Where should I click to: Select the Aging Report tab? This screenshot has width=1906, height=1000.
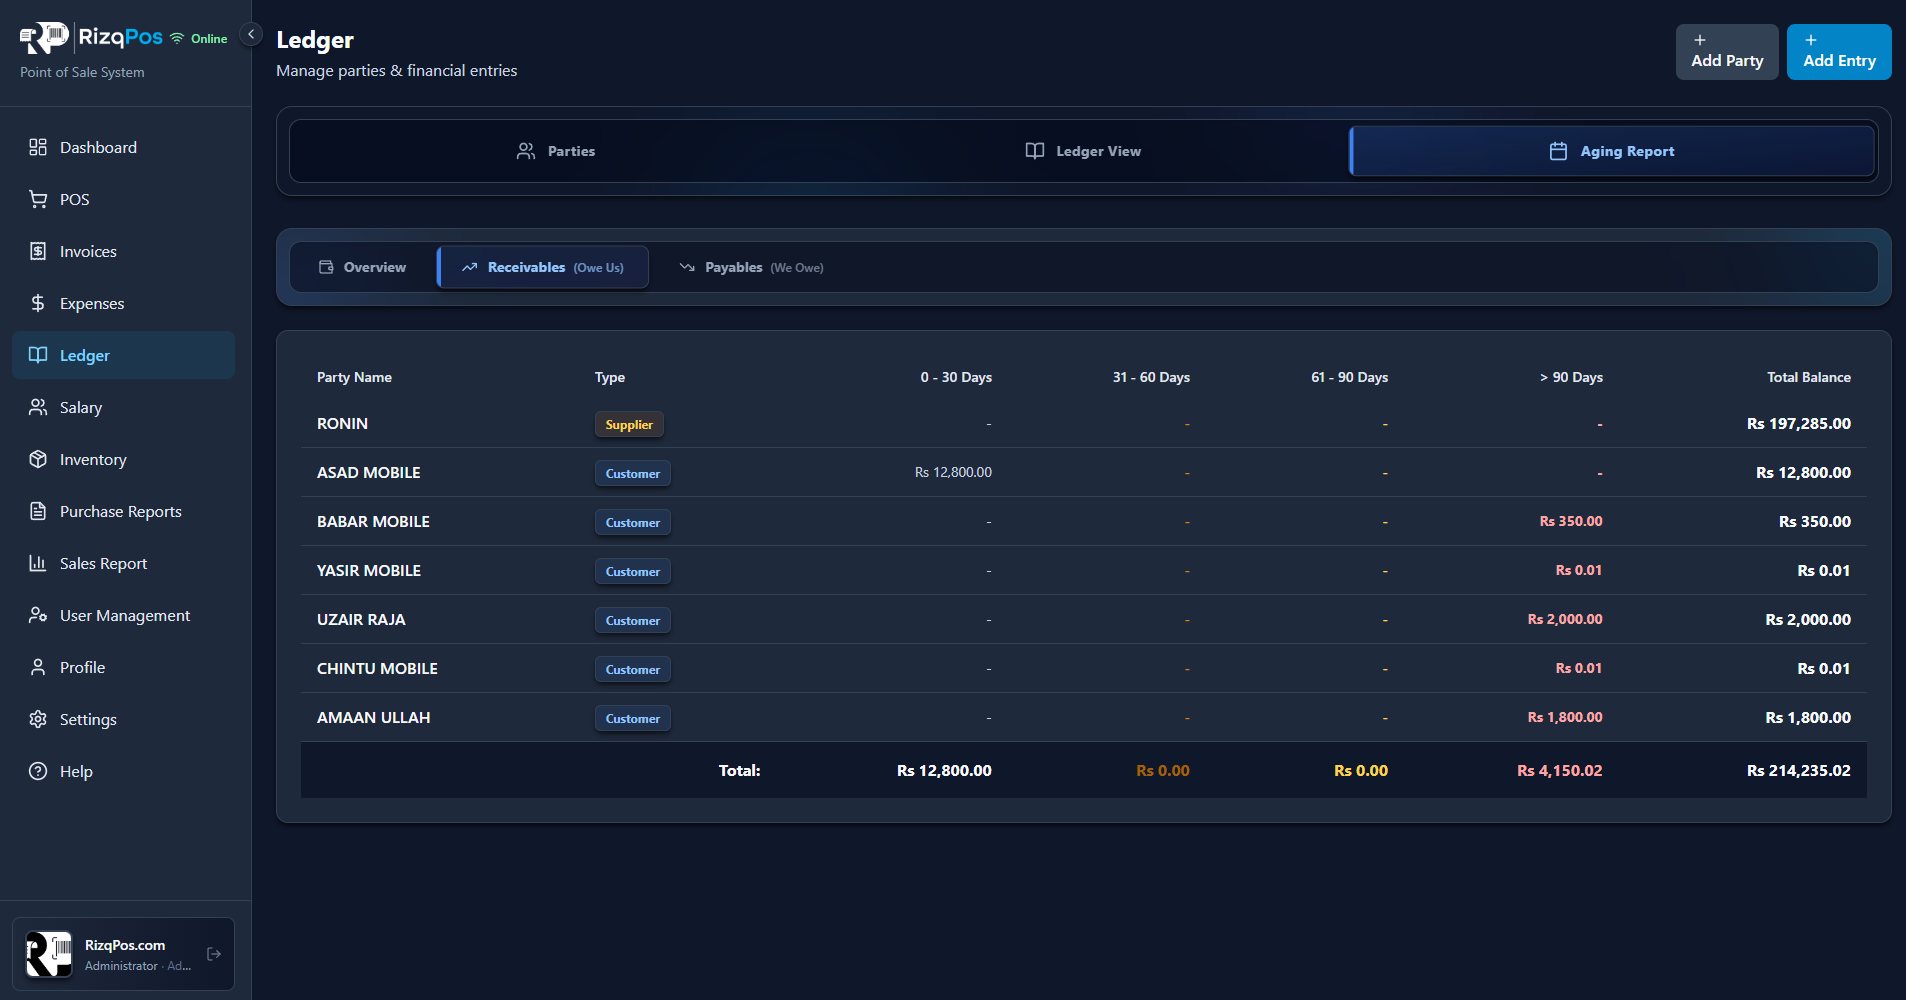(1612, 151)
